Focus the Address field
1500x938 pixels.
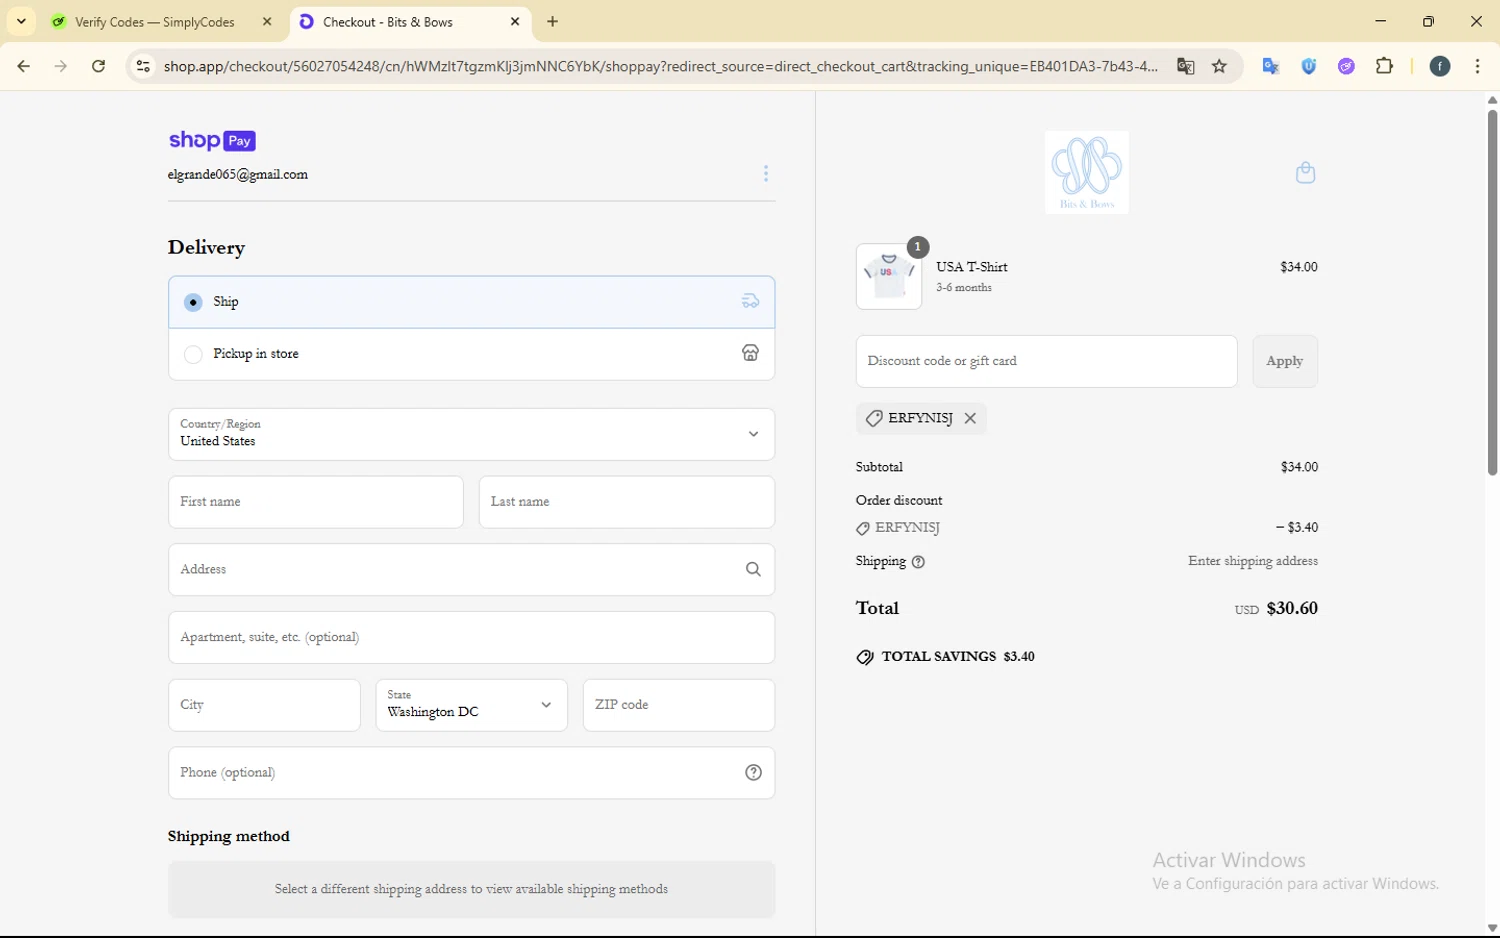point(471,569)
